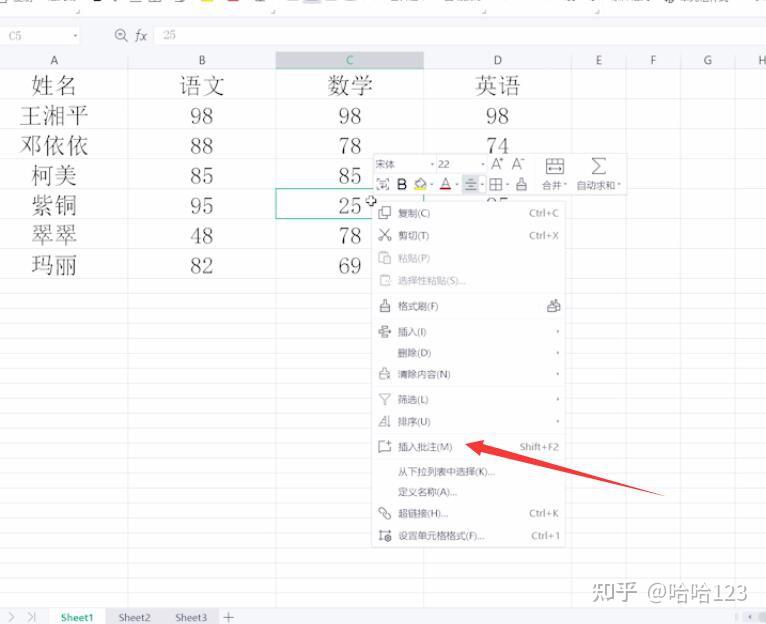Viewport: 766px width, 624px height.
Task: Open fill color dropdown arrow
Action: coord(432,185)
